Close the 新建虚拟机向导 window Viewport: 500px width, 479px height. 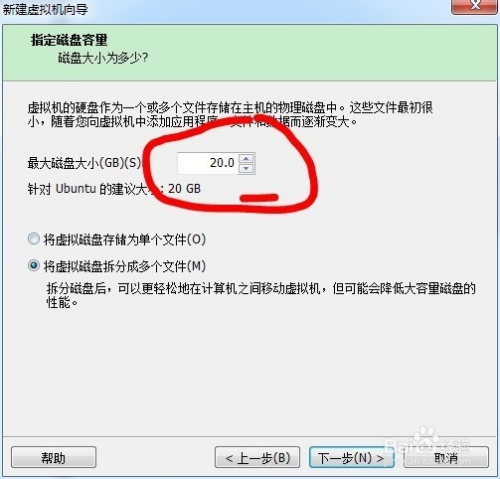tap(475, 6)
